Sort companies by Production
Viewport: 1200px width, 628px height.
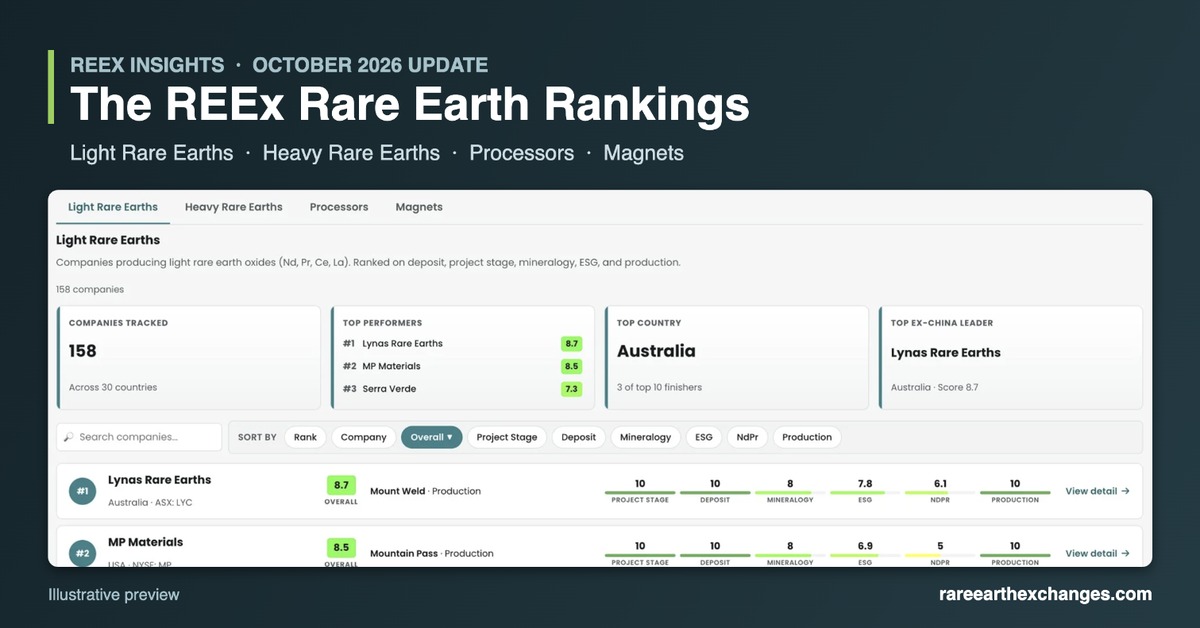(807, 437)
